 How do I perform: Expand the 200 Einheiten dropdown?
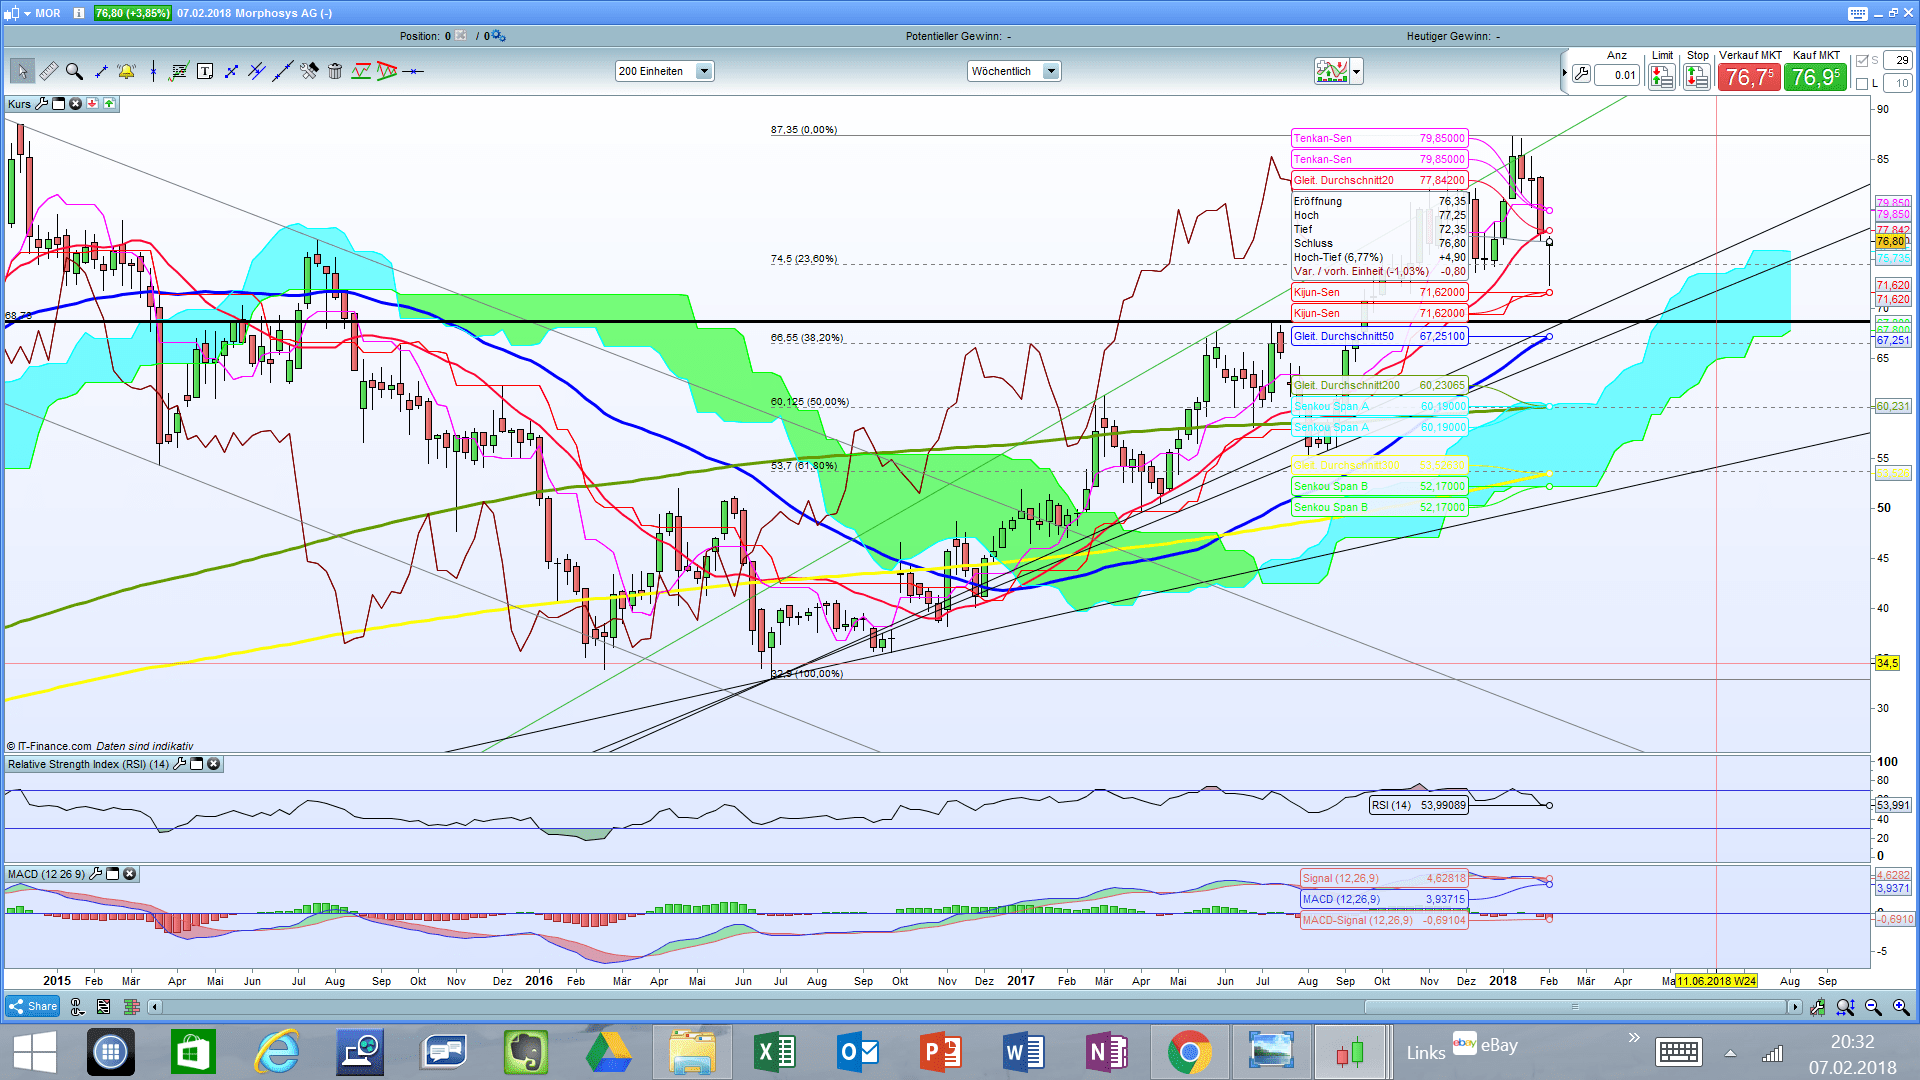(x=704, y=71)
